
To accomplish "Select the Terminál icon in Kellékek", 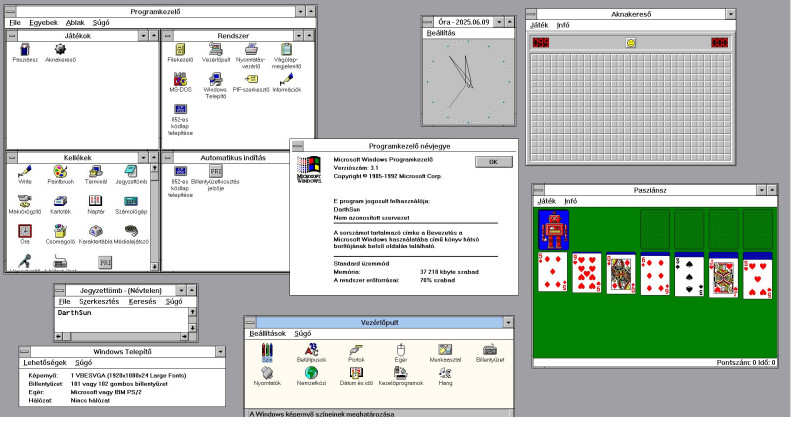I will click(x=95, y=171).
